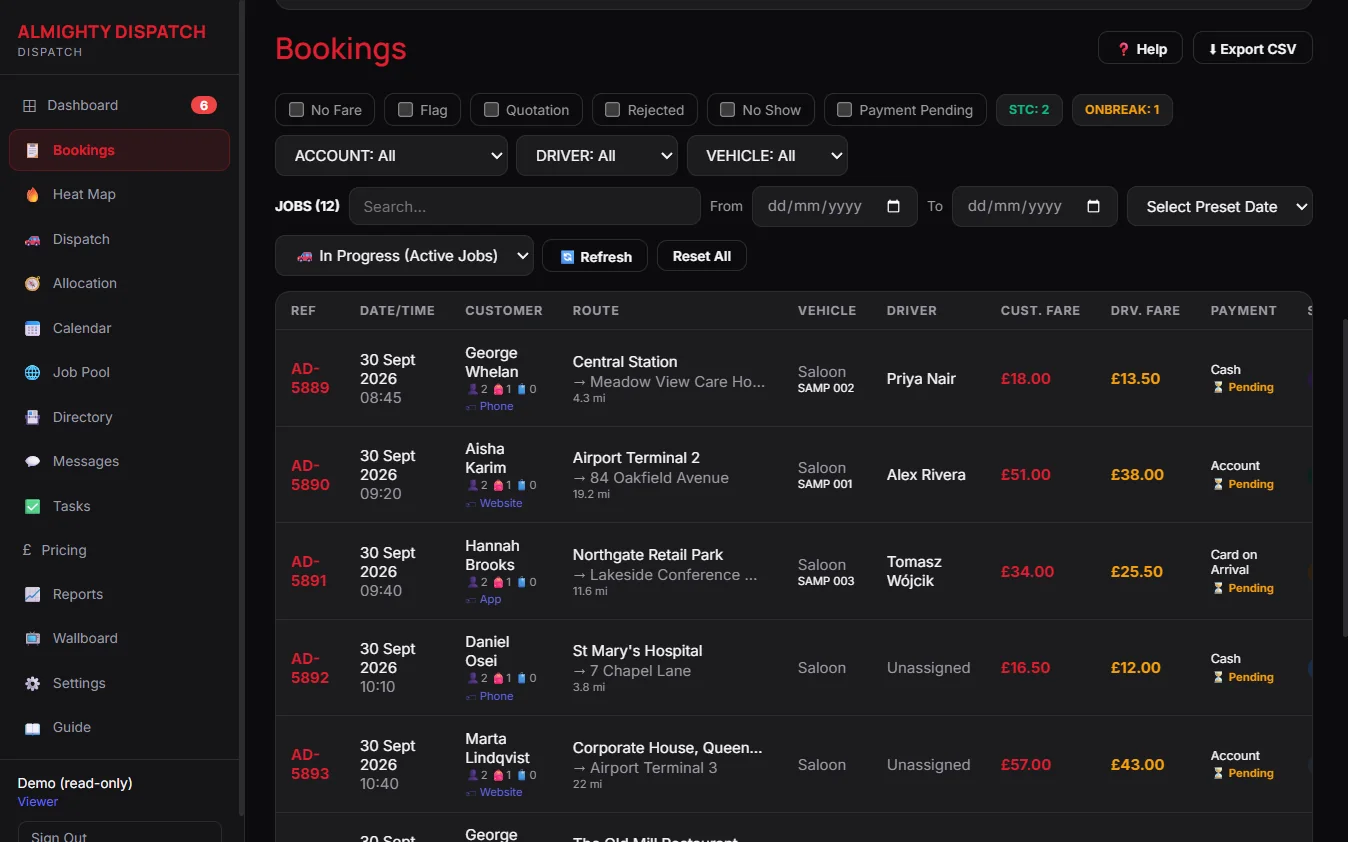Screen dimensions: 1348x842
Task: Enable the No Fare filter checkbox
Action: tap(296, 110)
